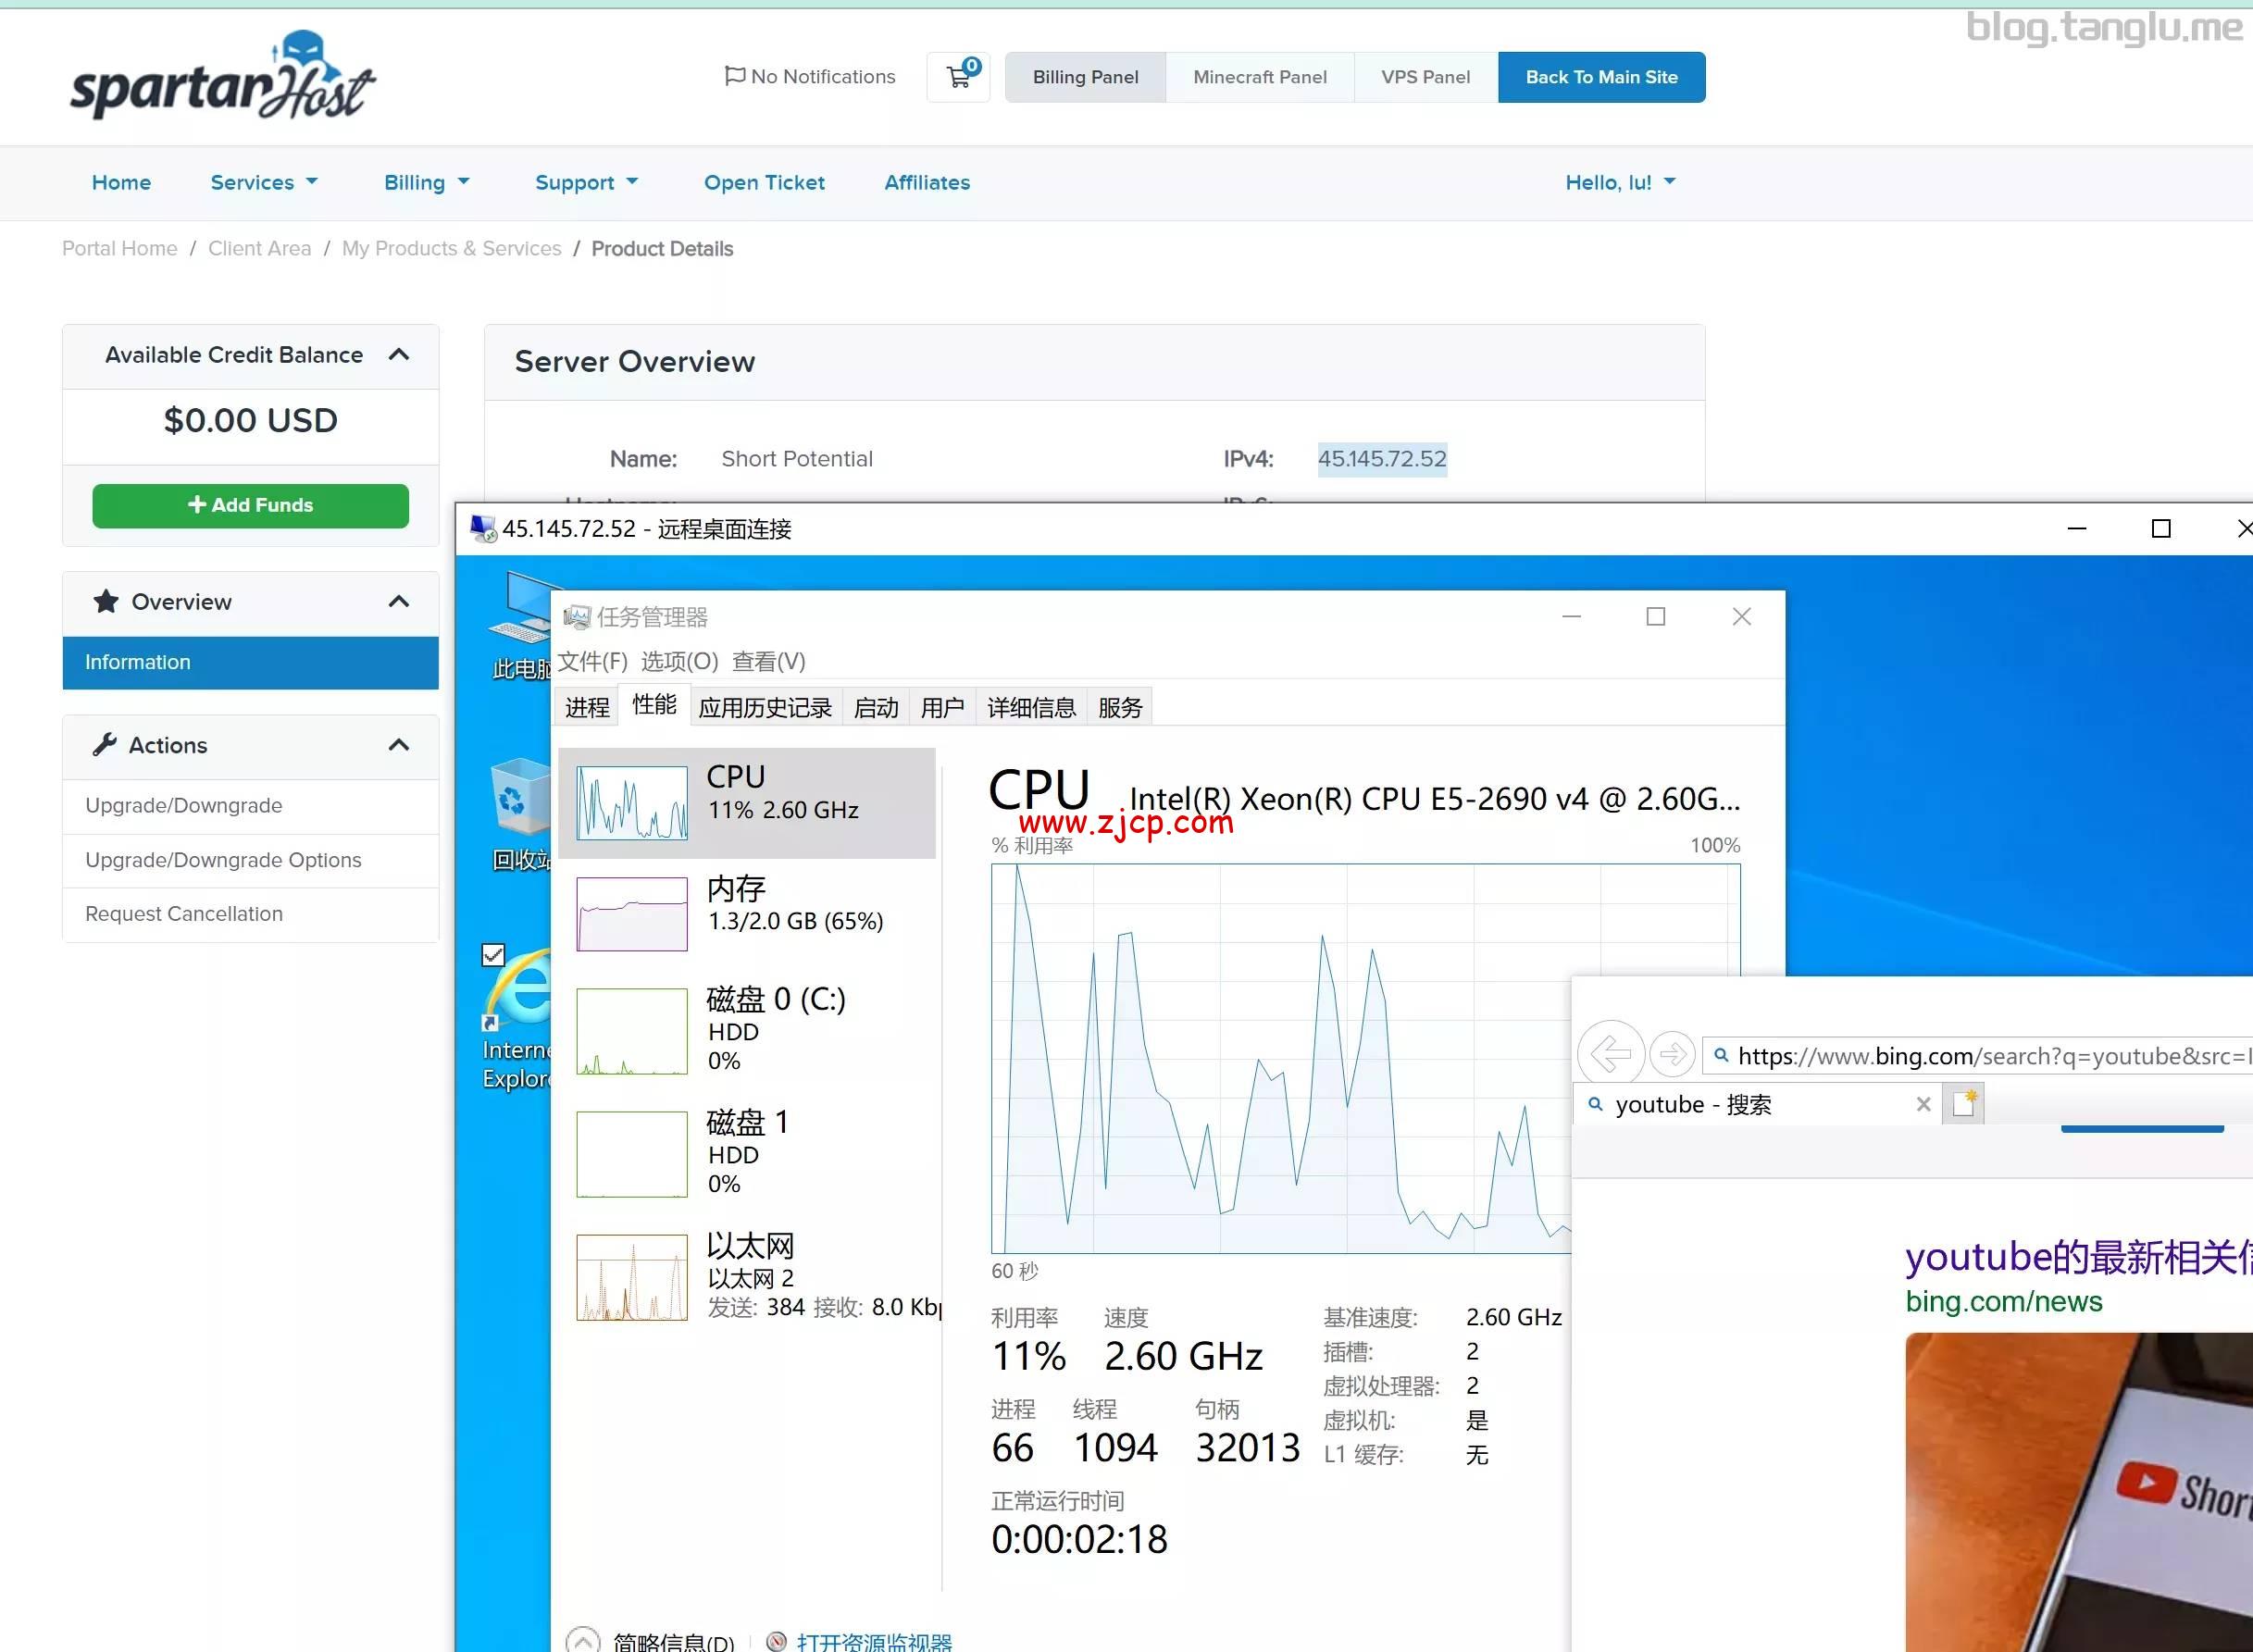Screen dimensions: 2253x1652
Task: Collapse the Actions sidebar panel
Action: point(399,745)
